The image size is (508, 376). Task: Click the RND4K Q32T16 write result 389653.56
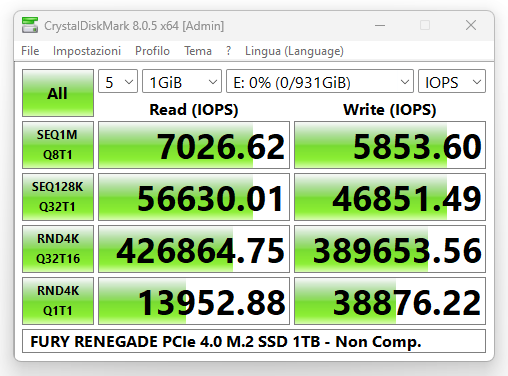[390, 249]
